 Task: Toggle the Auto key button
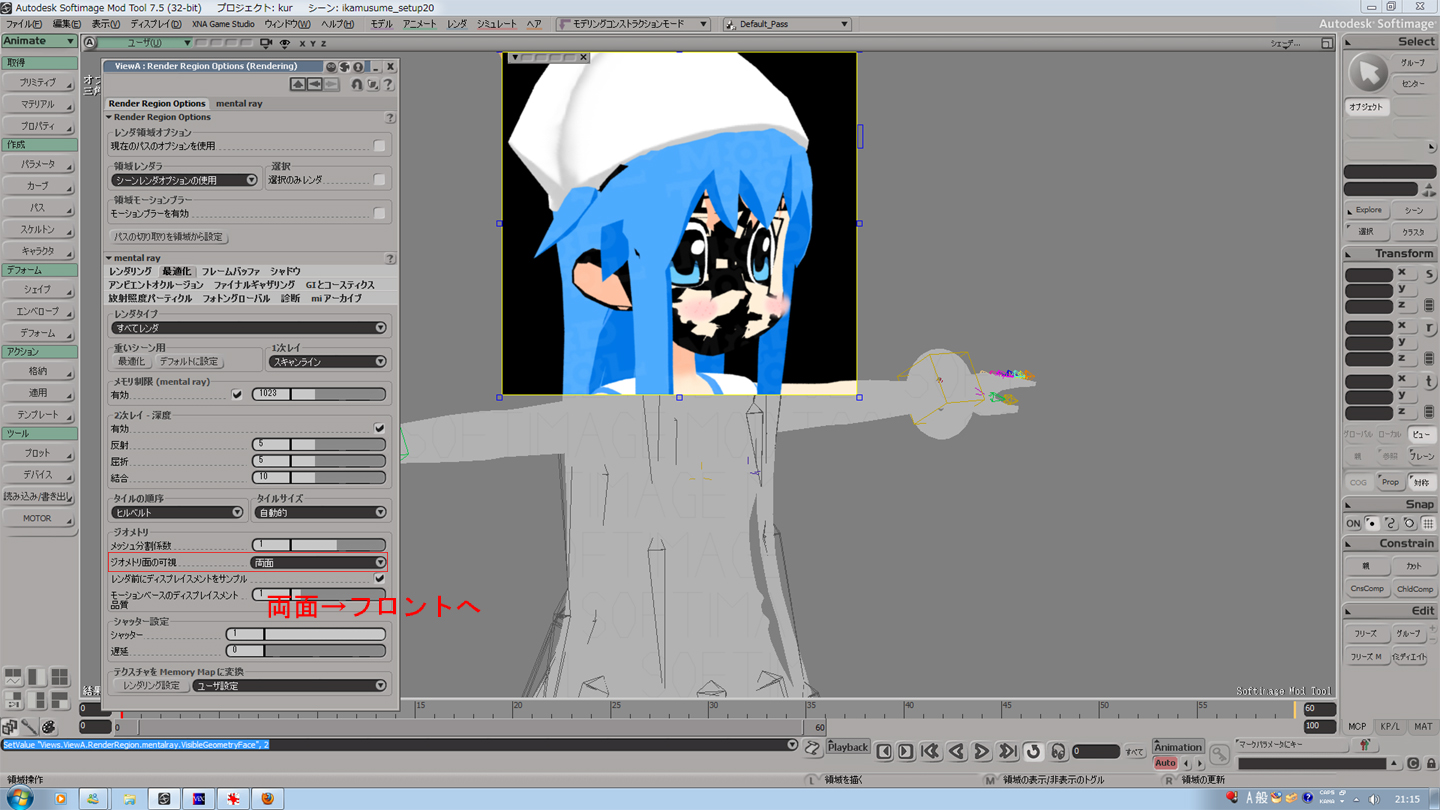pyautogui.click(x=1165, y=763)
